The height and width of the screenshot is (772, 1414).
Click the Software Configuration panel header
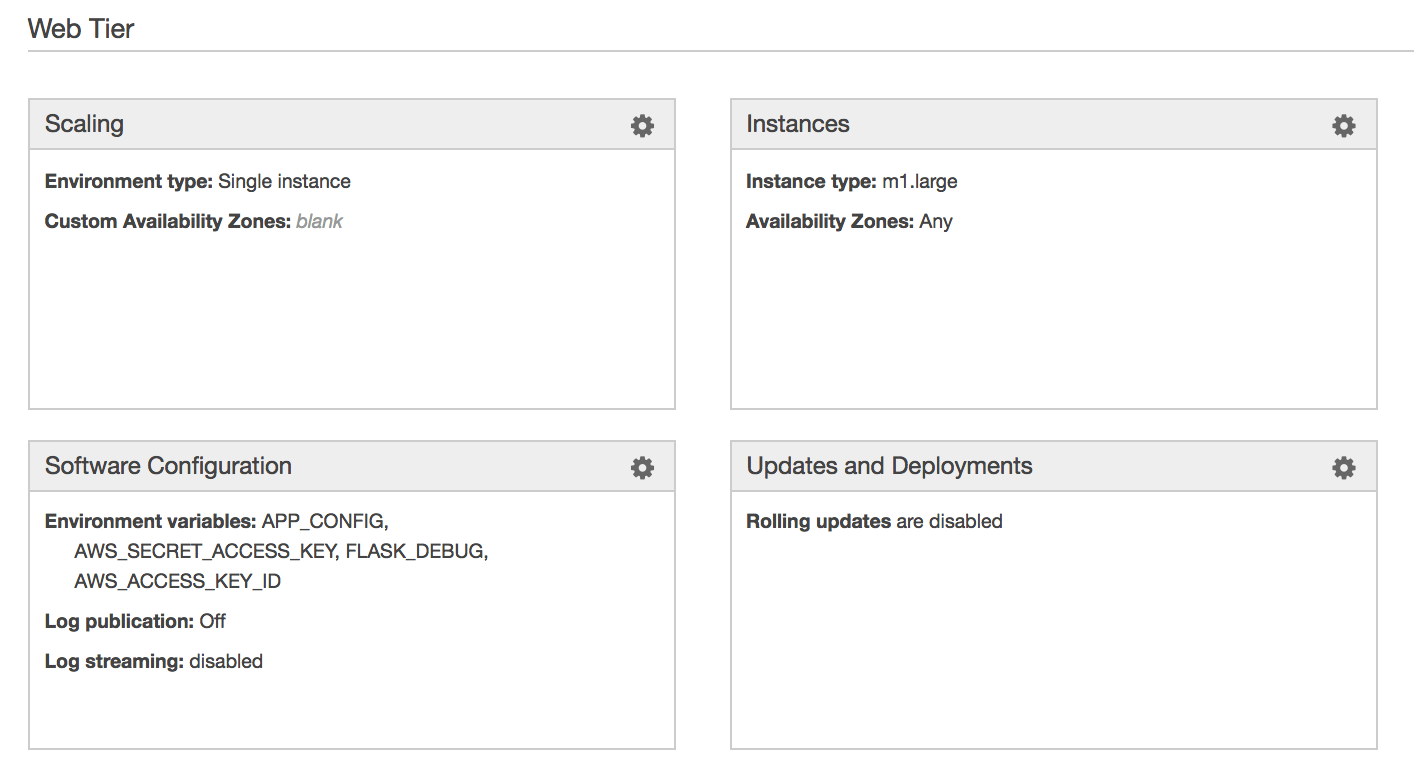(x=168, y=466)
